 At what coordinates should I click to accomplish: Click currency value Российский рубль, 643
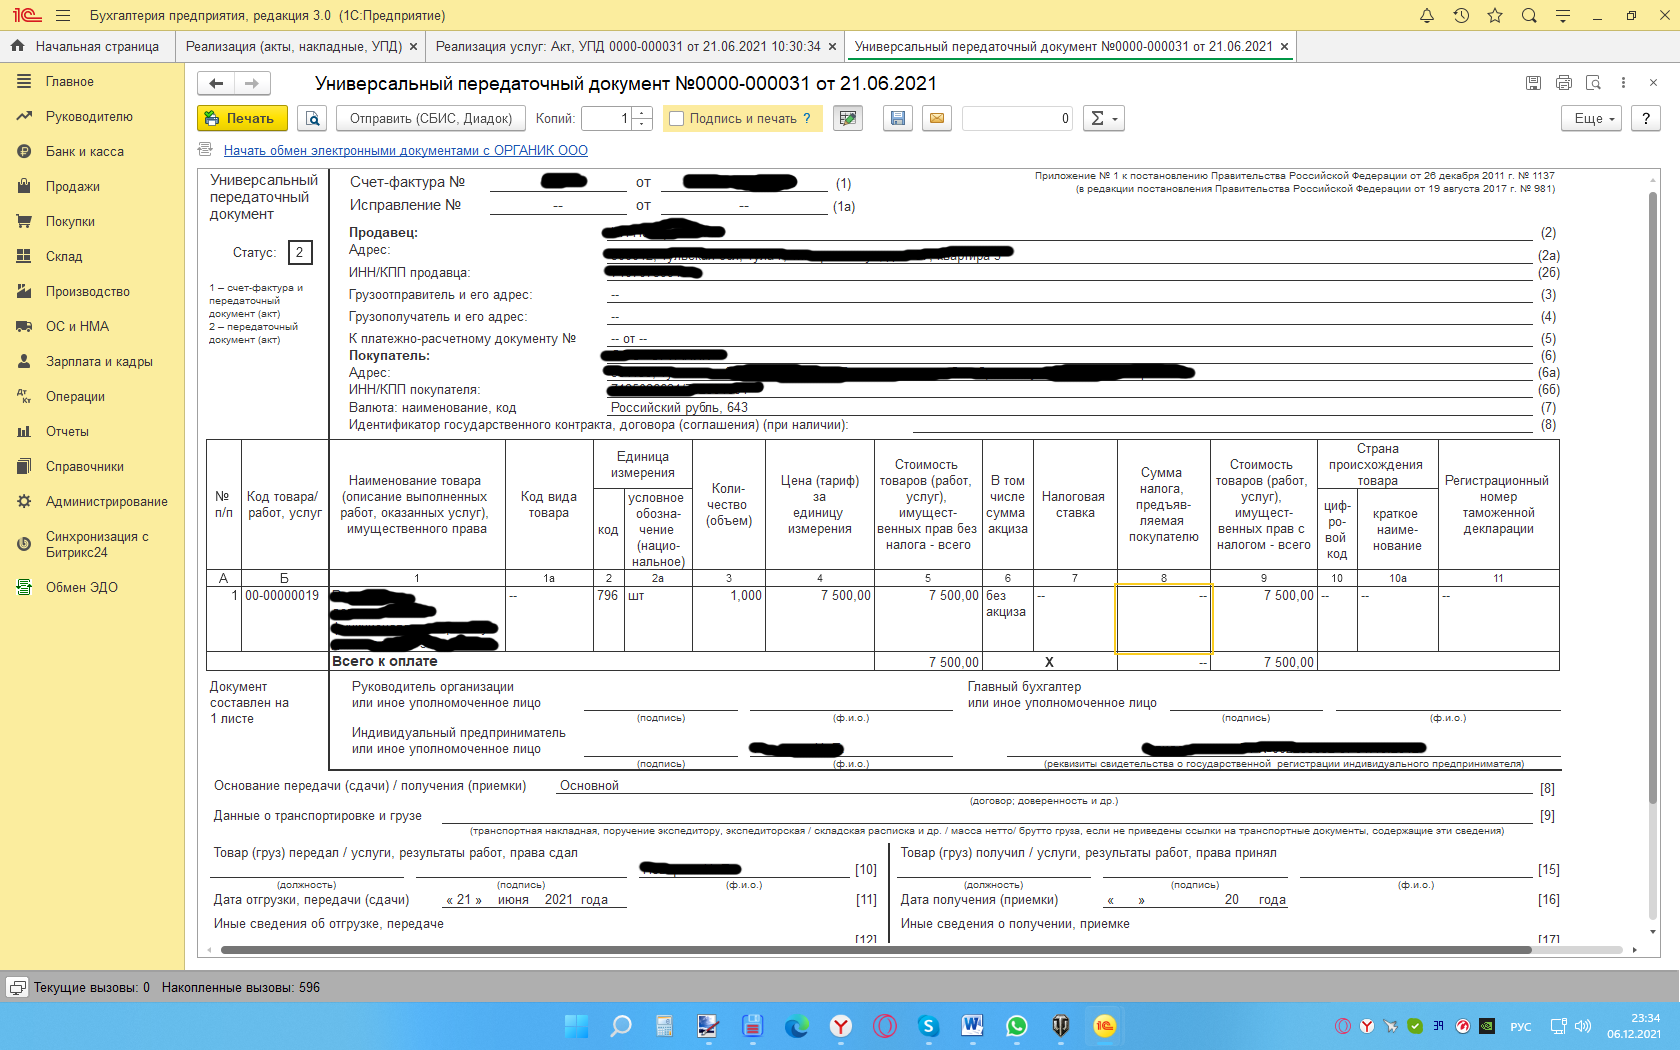click(x=679, y=408)
